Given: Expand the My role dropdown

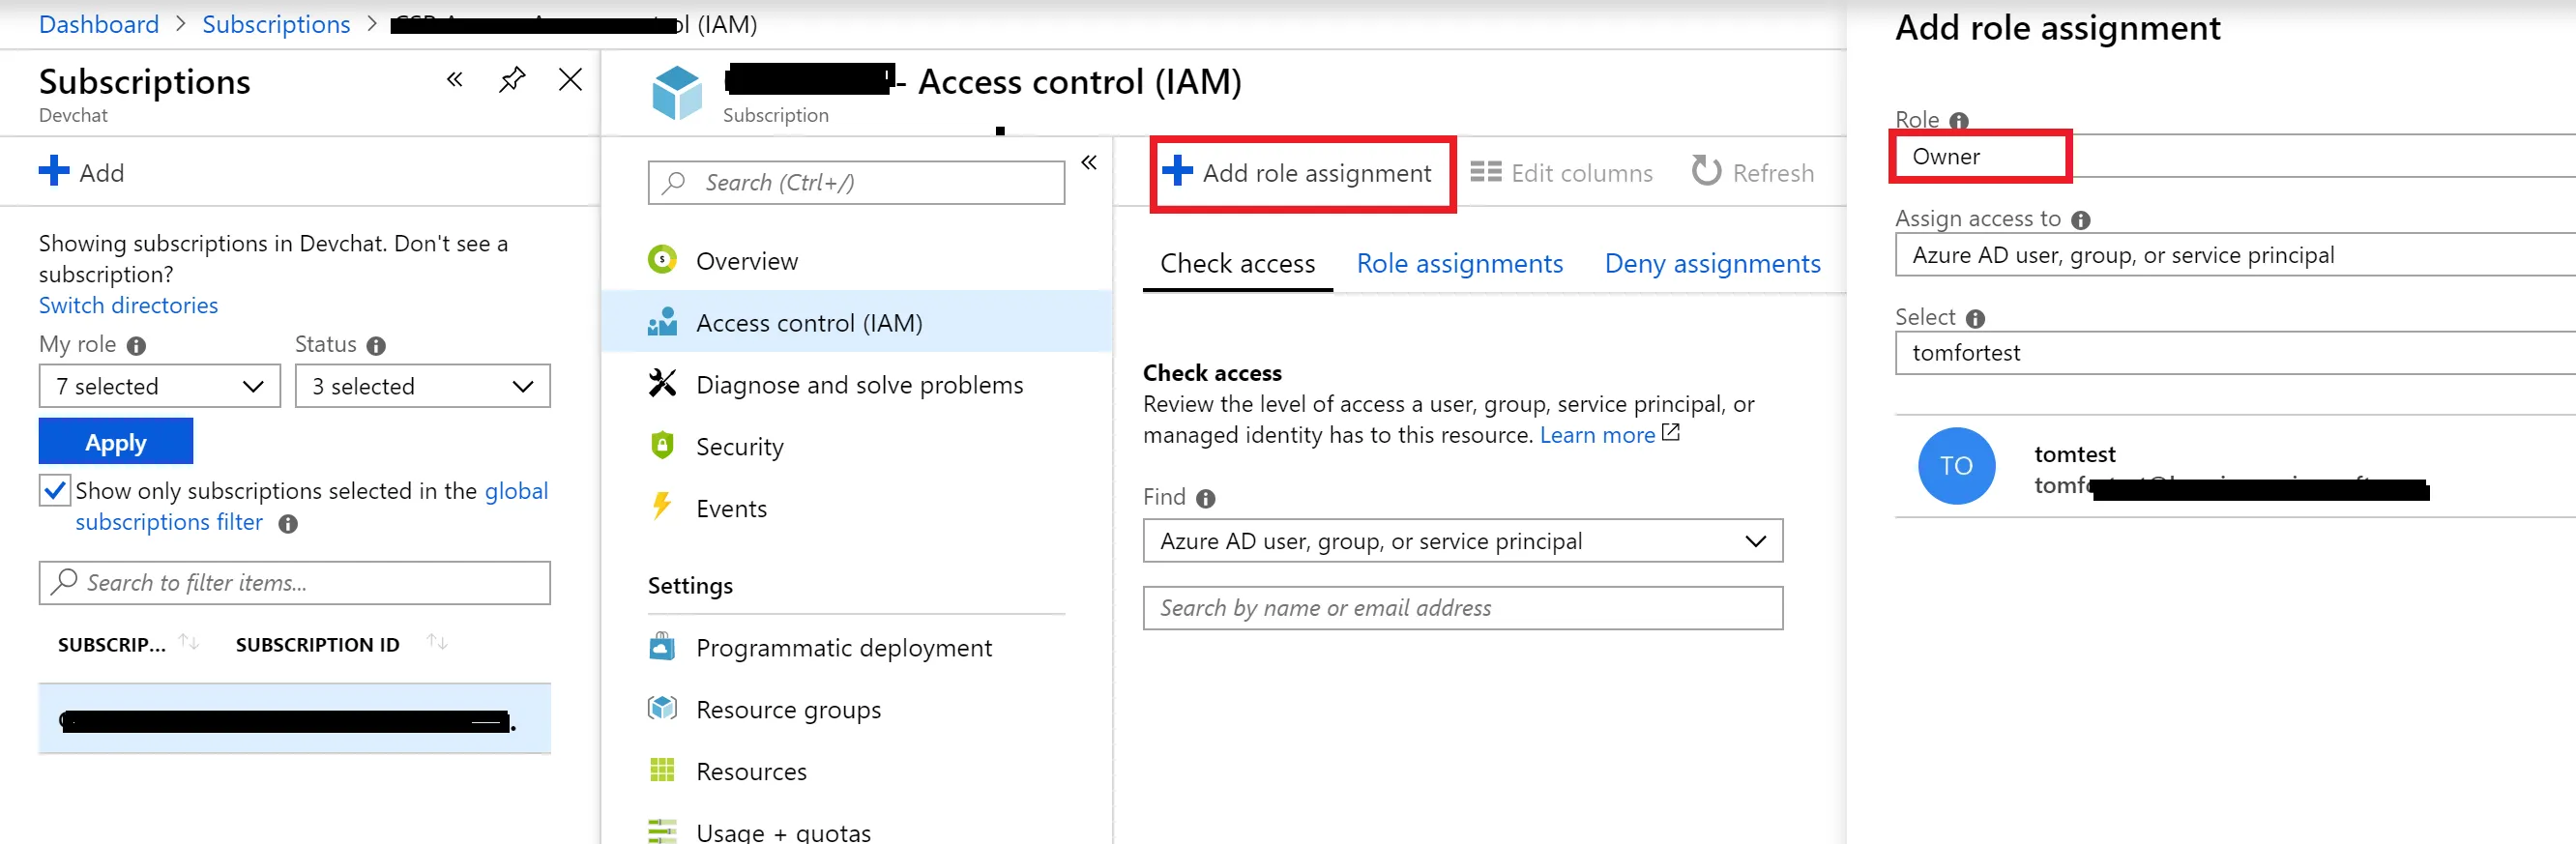Looking at the screenshot, I should (160, 386).
